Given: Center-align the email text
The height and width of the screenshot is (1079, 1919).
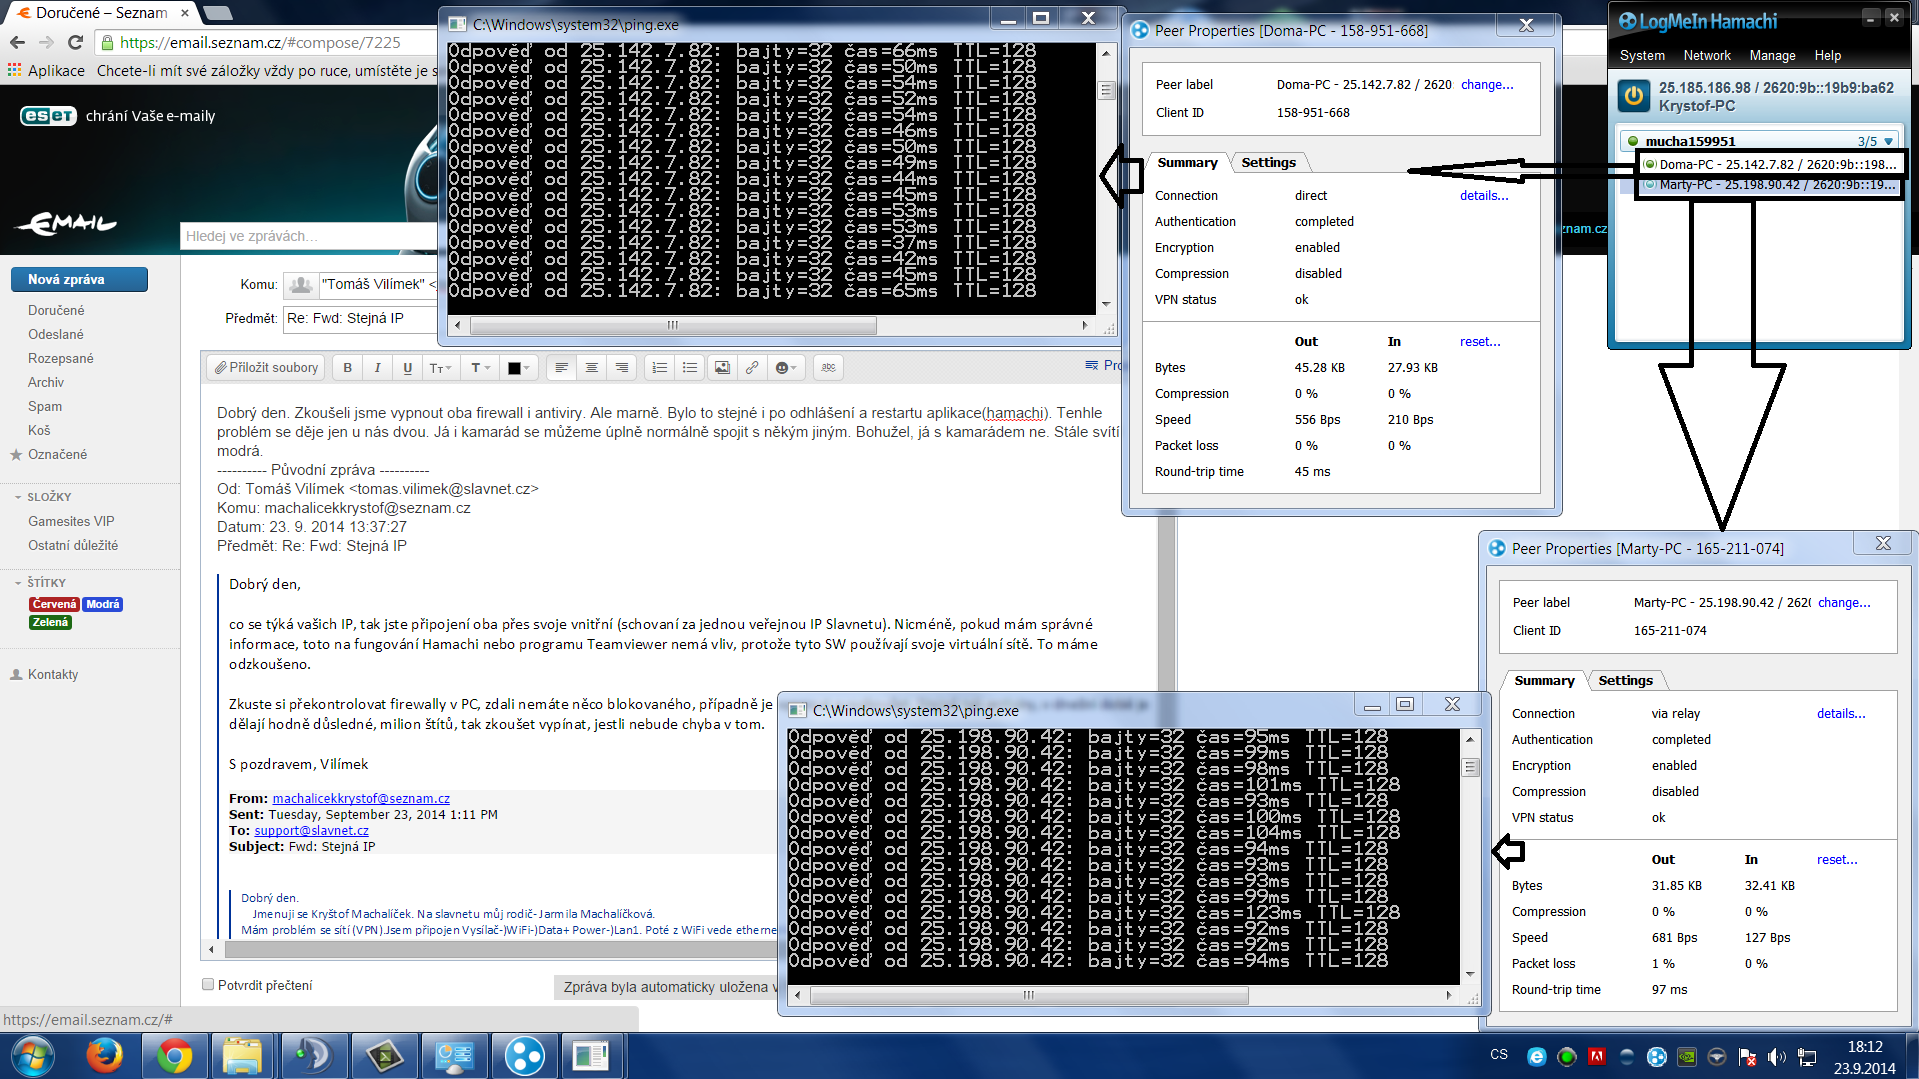Looking at the screenshot, I should [592, 368].
